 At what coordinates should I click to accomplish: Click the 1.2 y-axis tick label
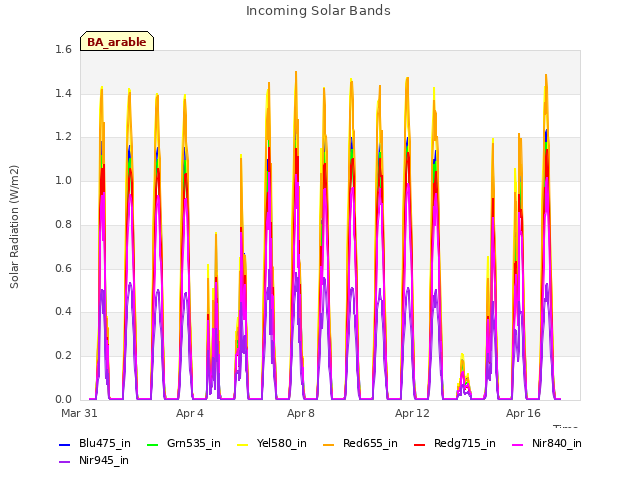(63, 137)
